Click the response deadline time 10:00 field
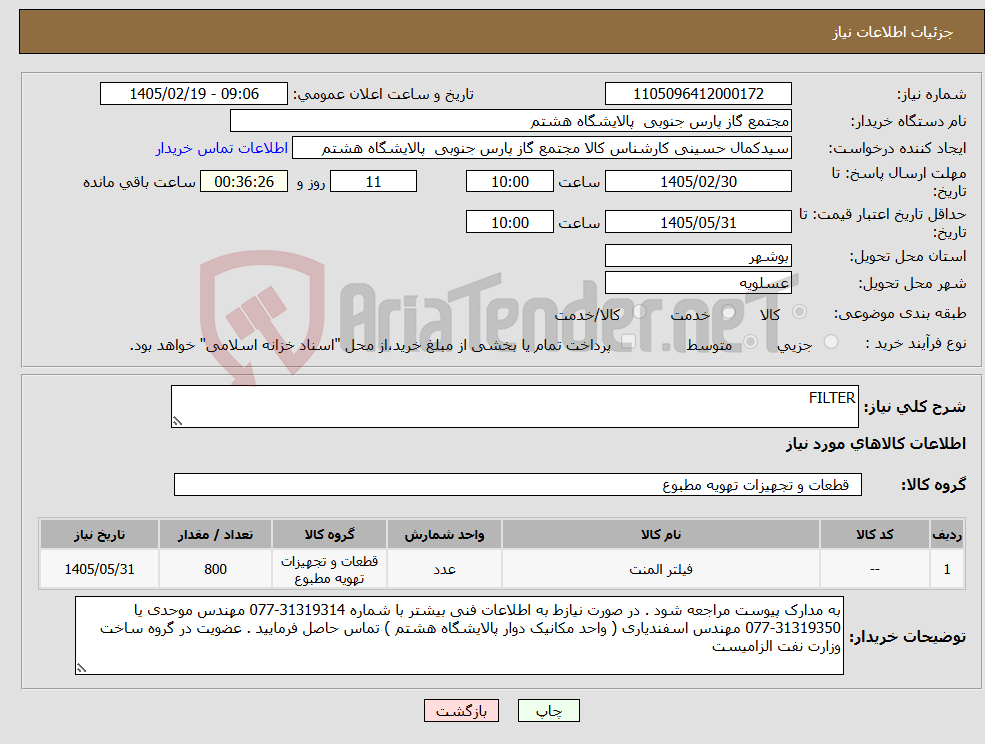The width and height of the screenshot is (985, 744). (509, 182)
